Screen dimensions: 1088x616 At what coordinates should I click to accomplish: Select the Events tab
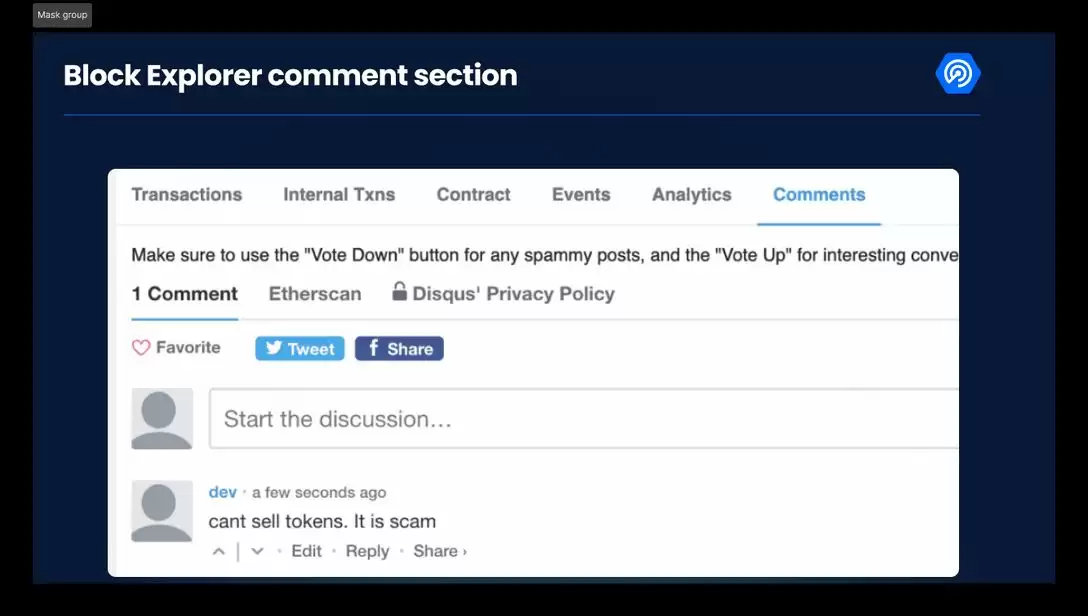point(581,195)
